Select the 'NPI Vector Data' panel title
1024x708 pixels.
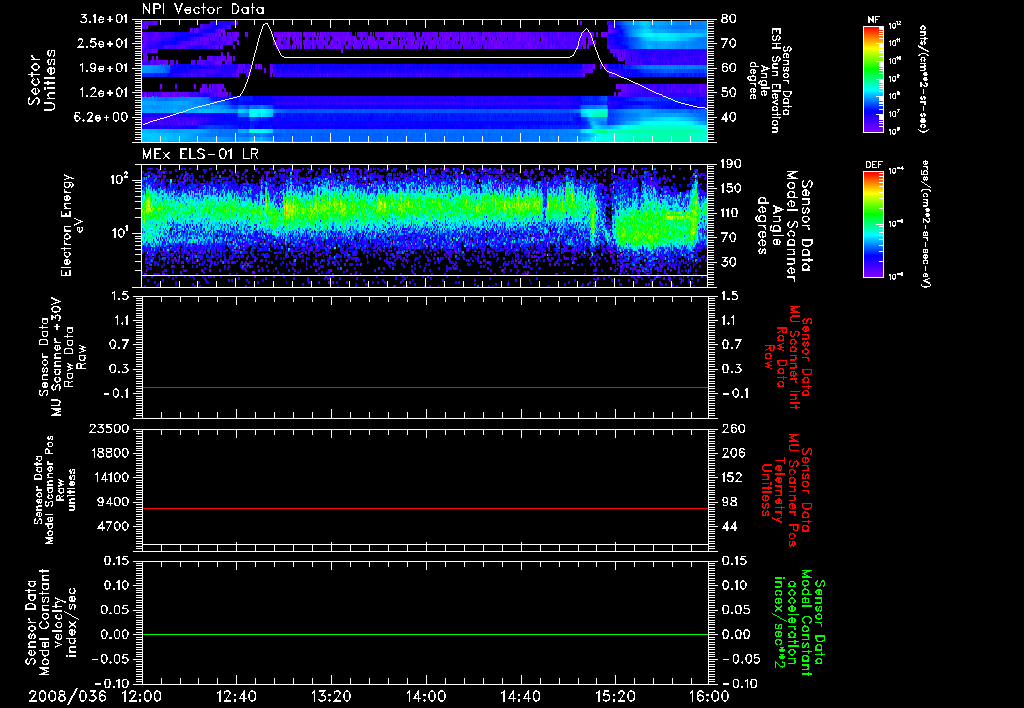203,9
